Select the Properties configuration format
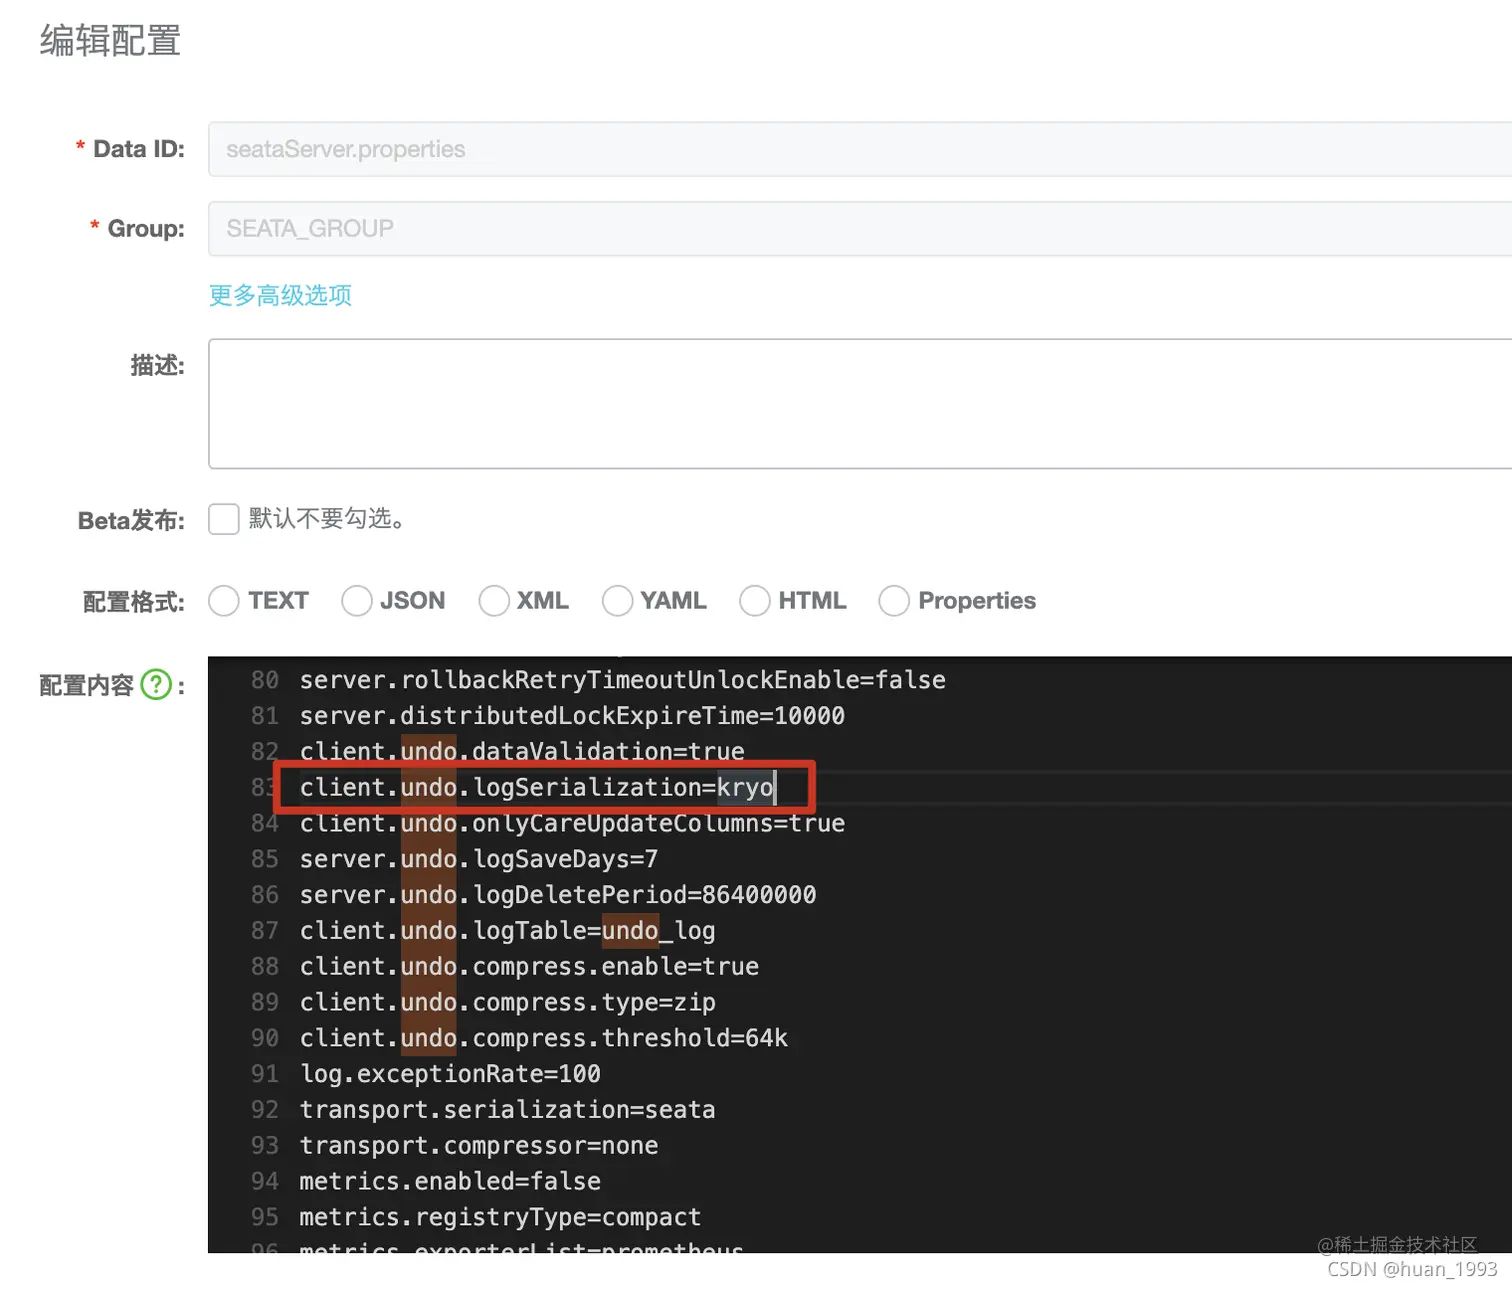Image resolution: width=1512 pixels, height=1289 pixels. coord(893,600)
